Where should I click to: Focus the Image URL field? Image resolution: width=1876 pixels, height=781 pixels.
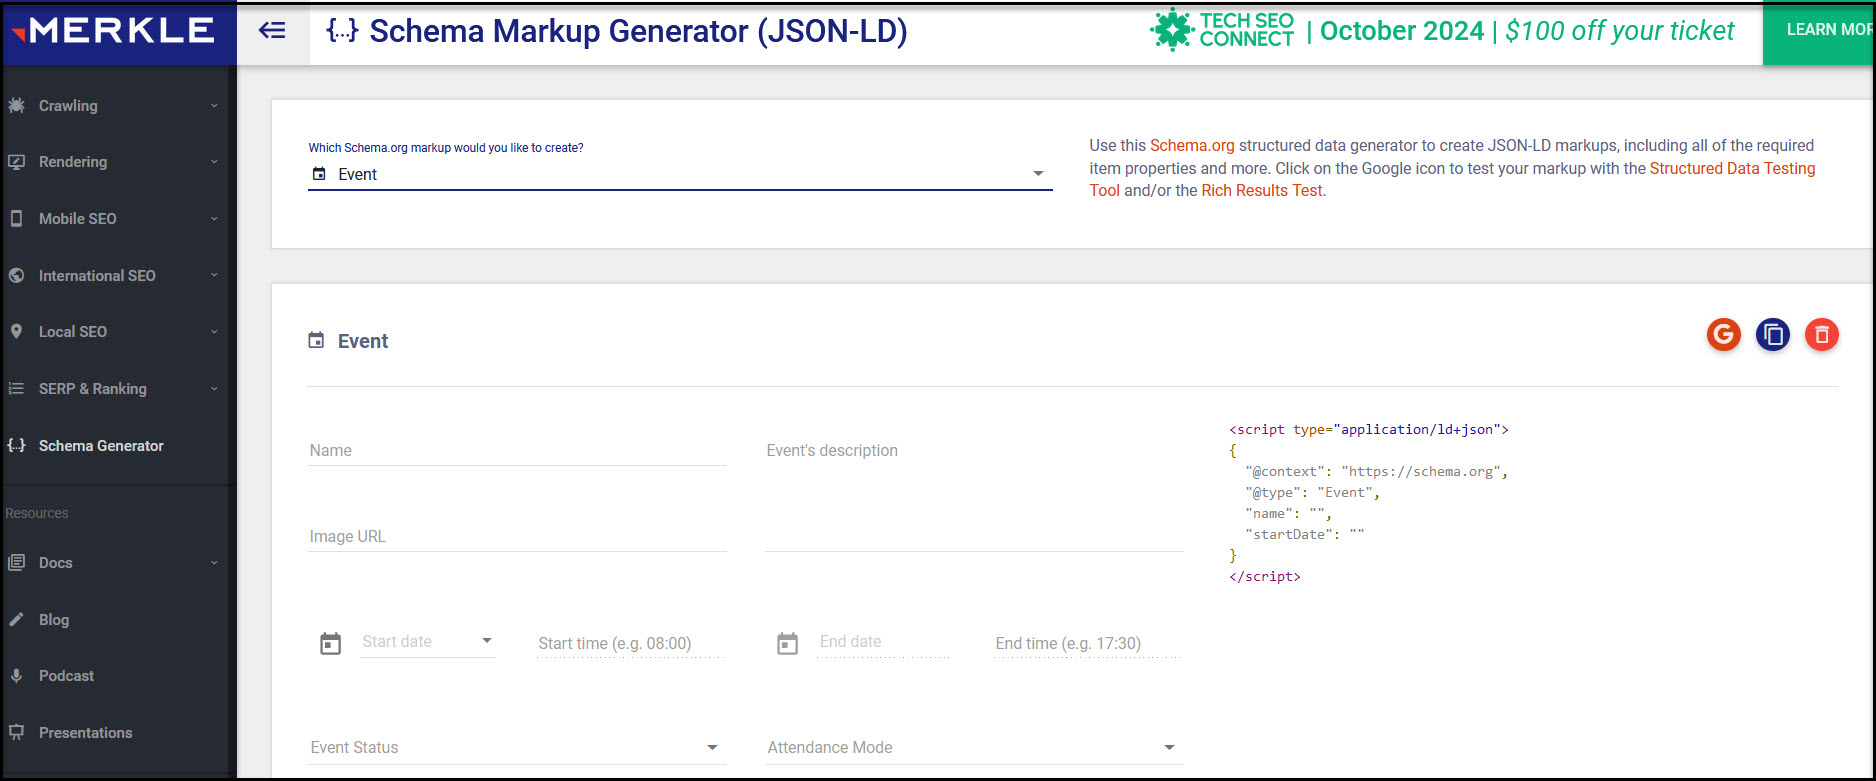click(x=517, y=536)
